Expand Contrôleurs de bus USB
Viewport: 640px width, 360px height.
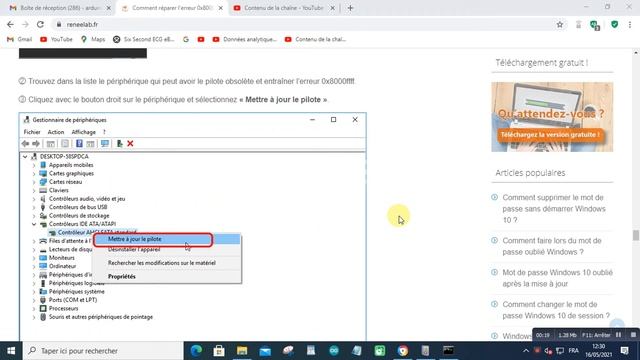(34, 207)
